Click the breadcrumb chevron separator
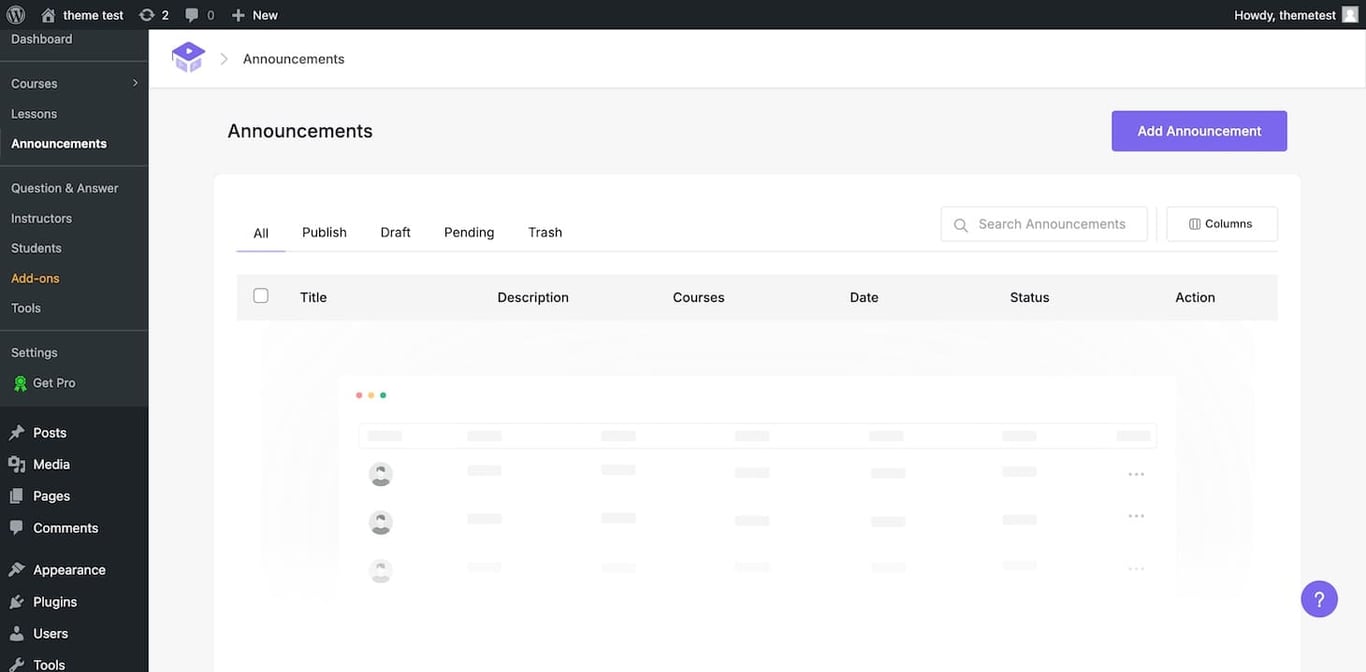The width and height of the screenshot is (1366, 672). [224, 59]
